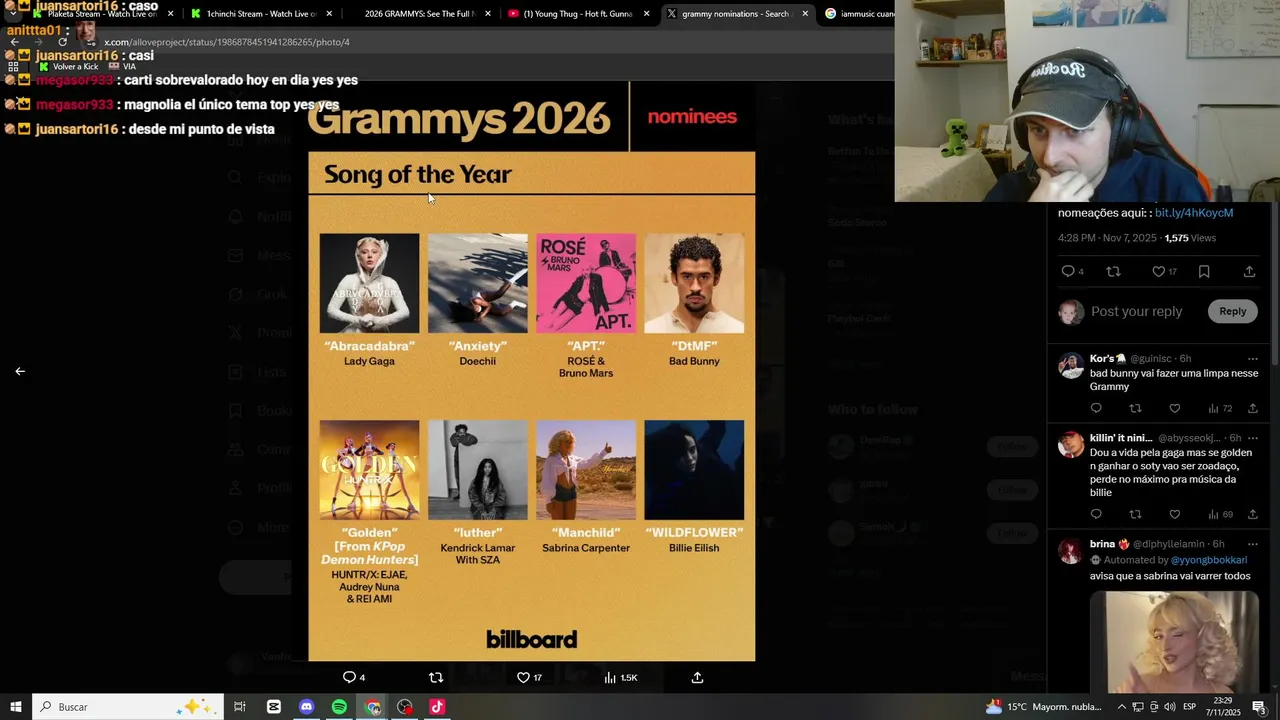Screen dimensions: 1280x720
Task: Open Spotify from taskbar
Action: (339, 706)
